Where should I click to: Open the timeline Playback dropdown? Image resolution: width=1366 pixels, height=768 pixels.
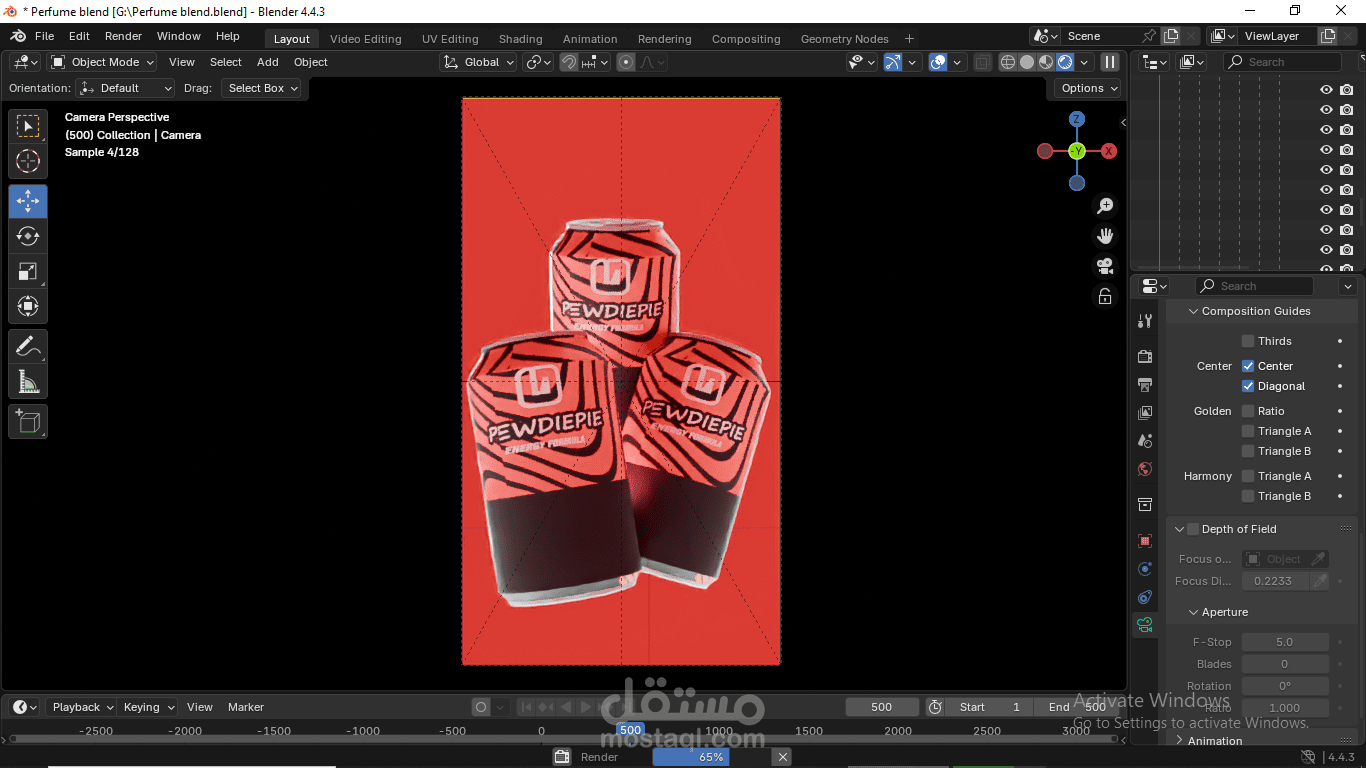tap(82, 707)
